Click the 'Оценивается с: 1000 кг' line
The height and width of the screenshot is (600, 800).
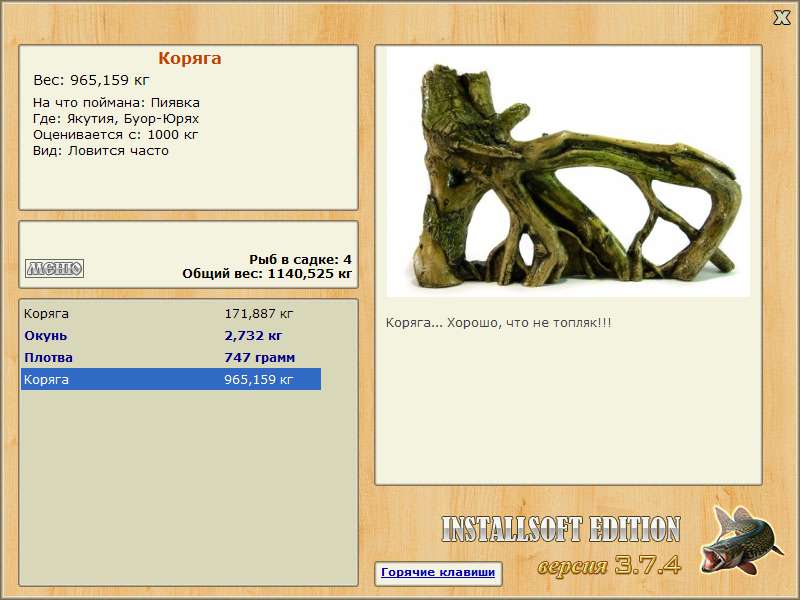point(115,135)
